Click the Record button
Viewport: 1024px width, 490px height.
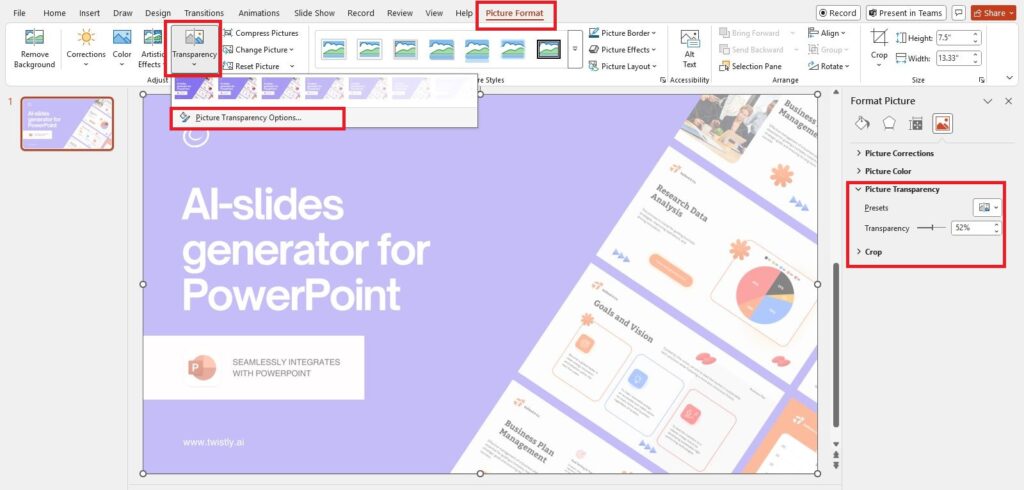click(x=837, y=13)
